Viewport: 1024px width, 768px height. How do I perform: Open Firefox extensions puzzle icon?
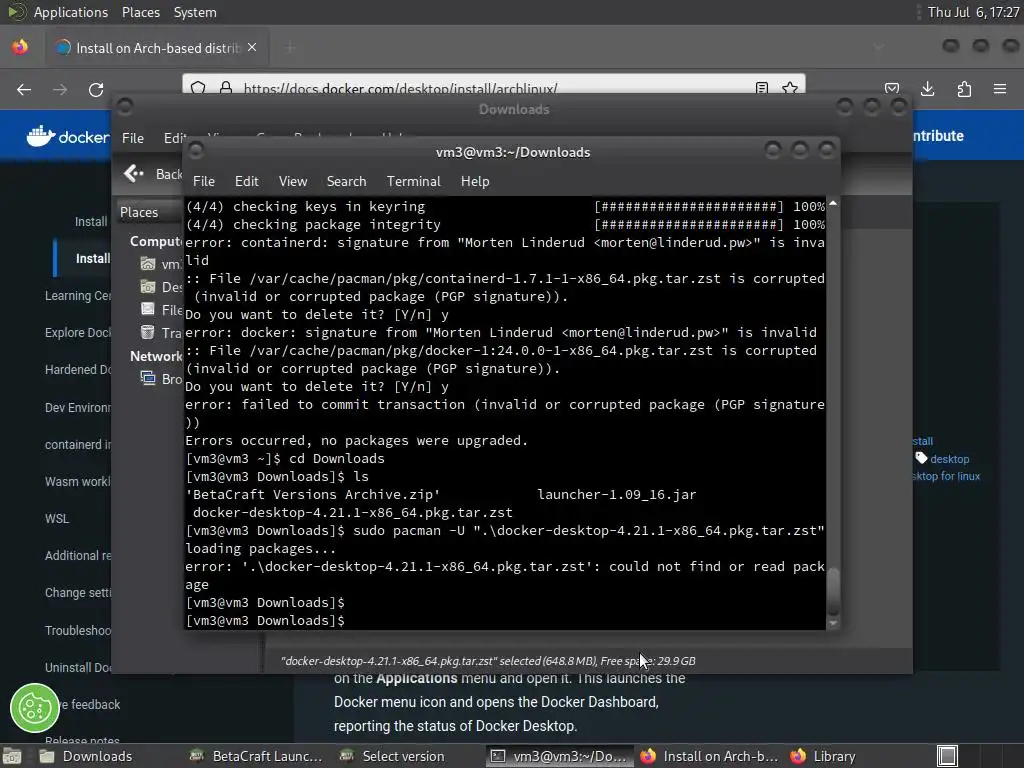click(964, 89)
